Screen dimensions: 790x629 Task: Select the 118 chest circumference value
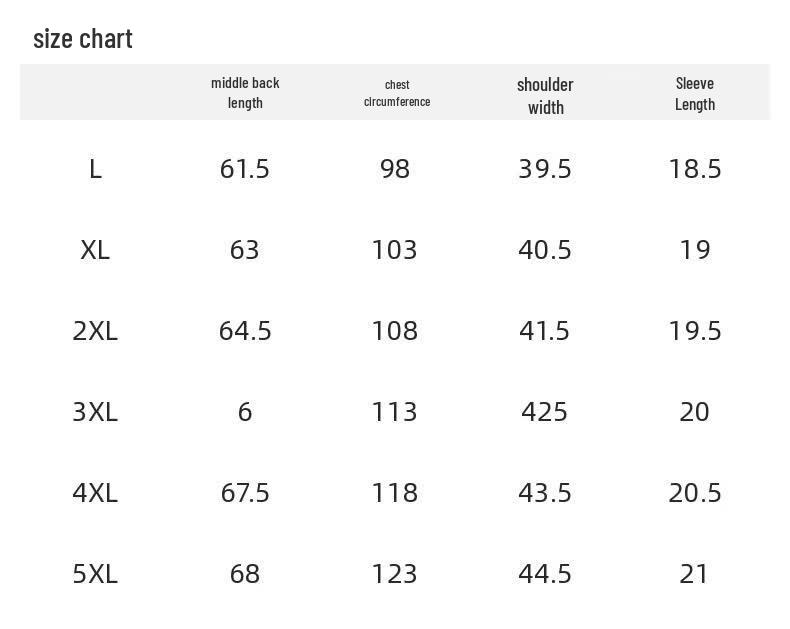point(394,492)
